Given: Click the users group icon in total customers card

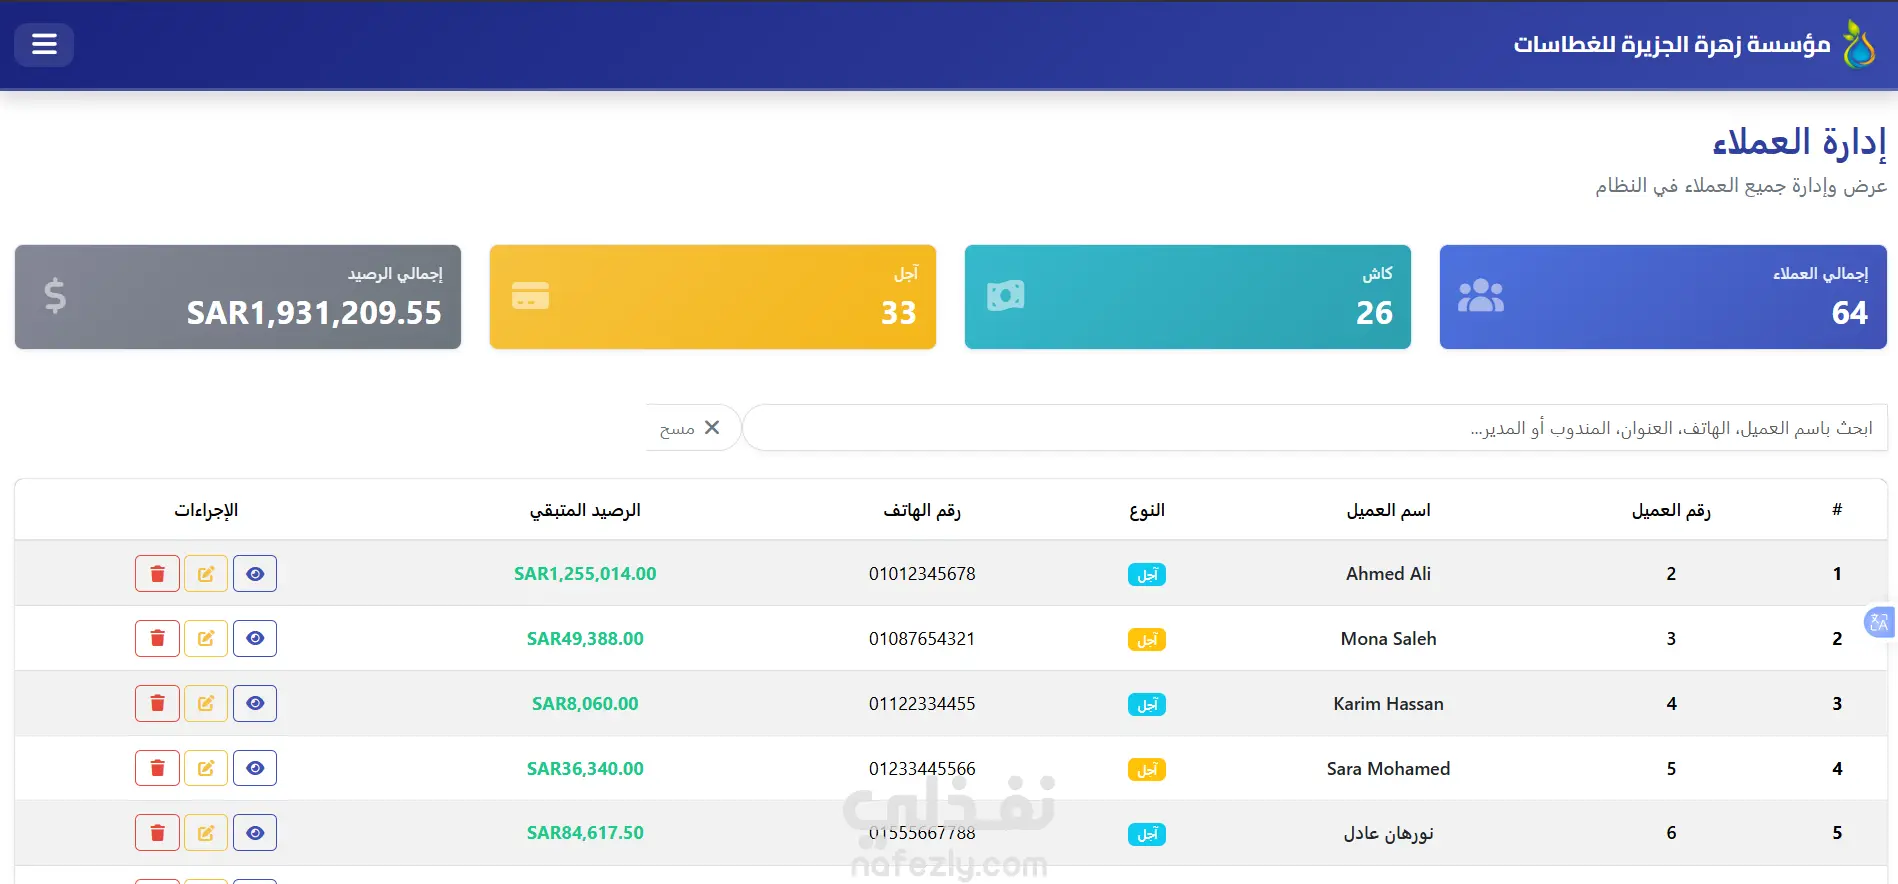Looking at the screenshot, I should coord(1481,296).
